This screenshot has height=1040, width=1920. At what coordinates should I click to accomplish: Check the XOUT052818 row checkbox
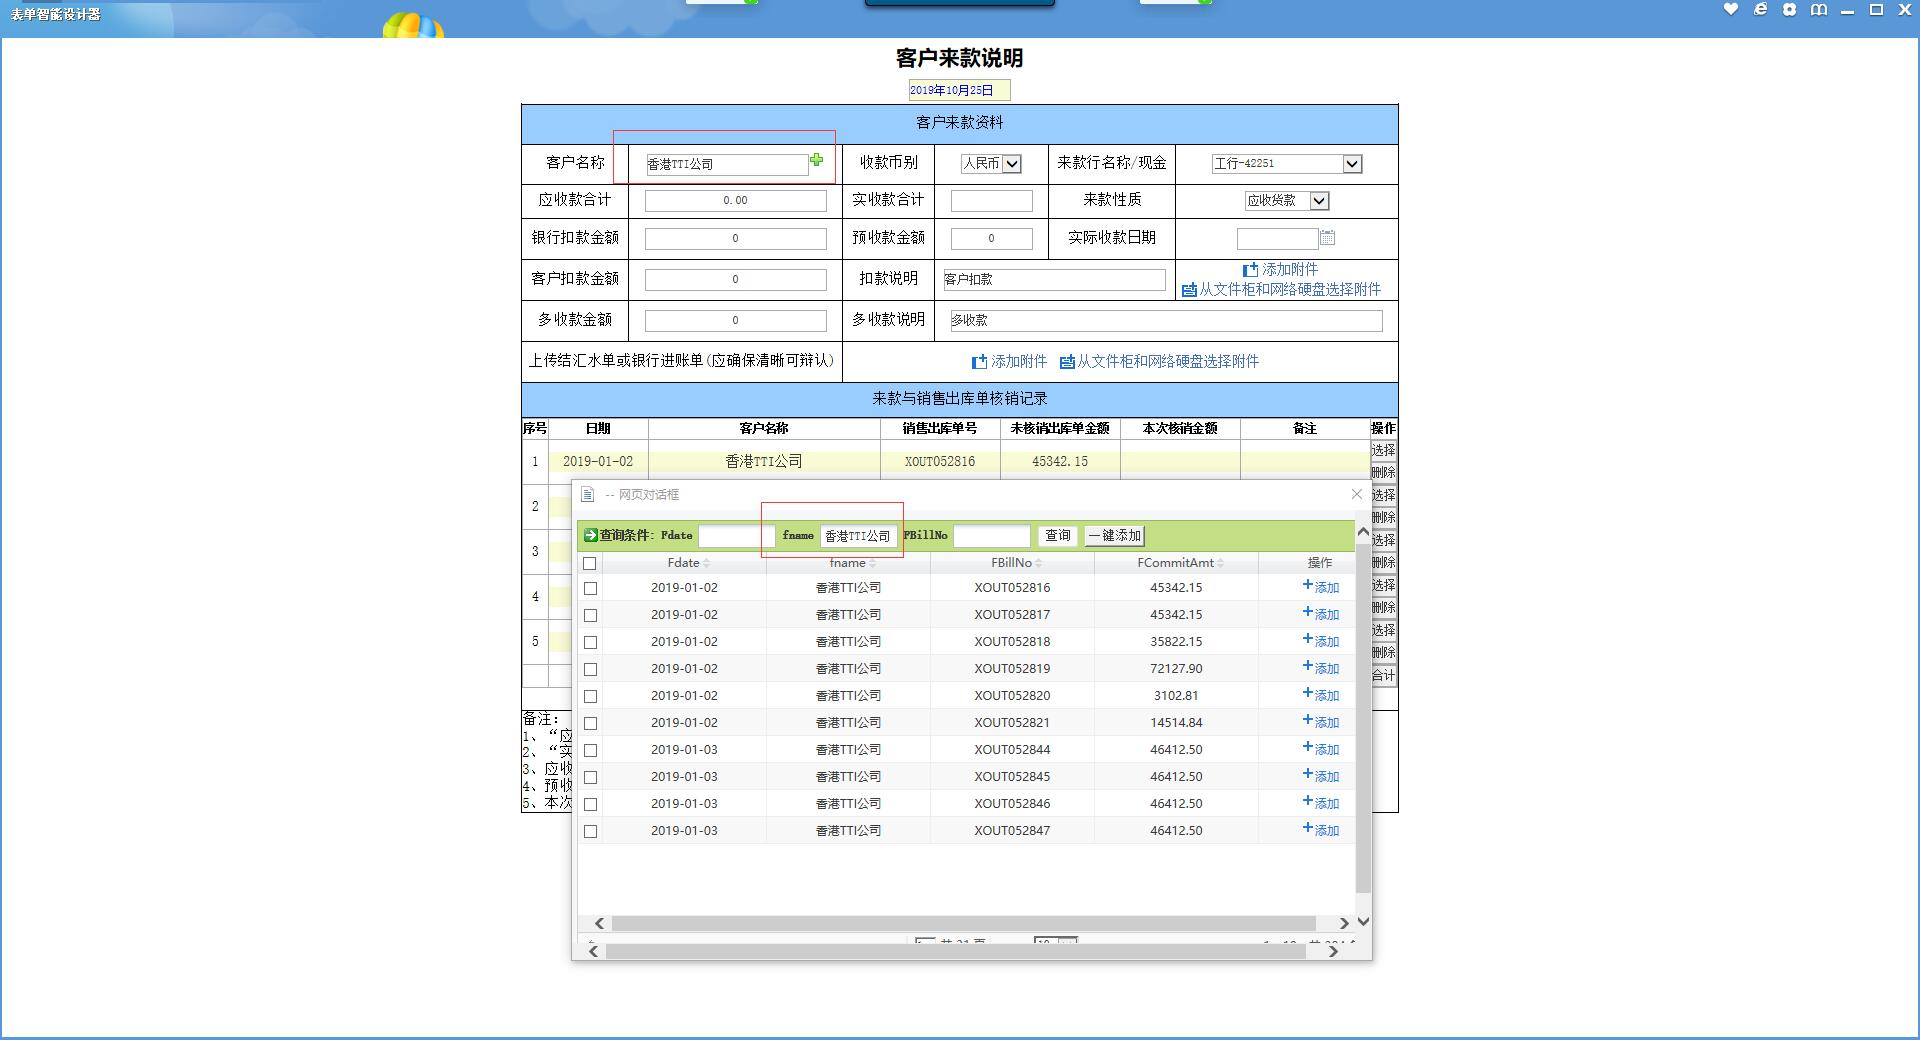click(x=590, y=642)
